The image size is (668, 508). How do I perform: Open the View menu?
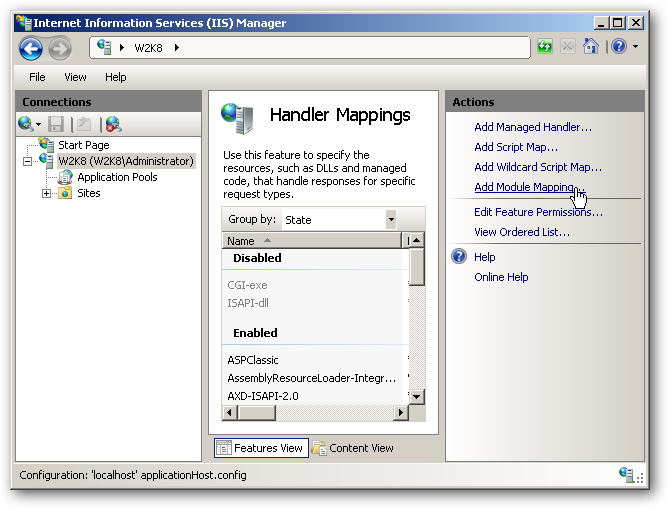click(75, 77)
